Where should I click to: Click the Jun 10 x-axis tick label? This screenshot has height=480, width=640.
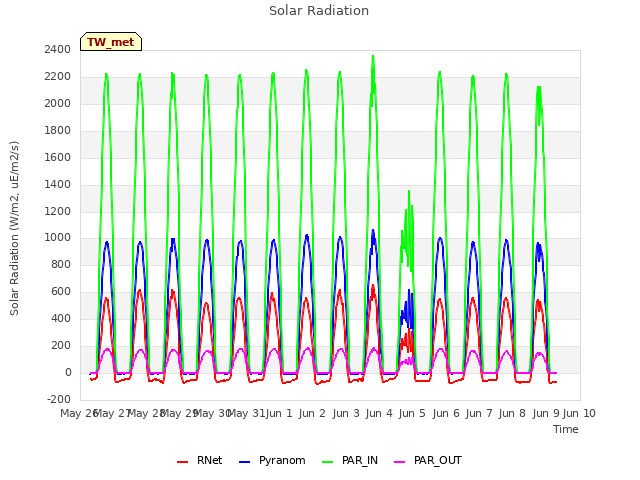click(579, 413)
